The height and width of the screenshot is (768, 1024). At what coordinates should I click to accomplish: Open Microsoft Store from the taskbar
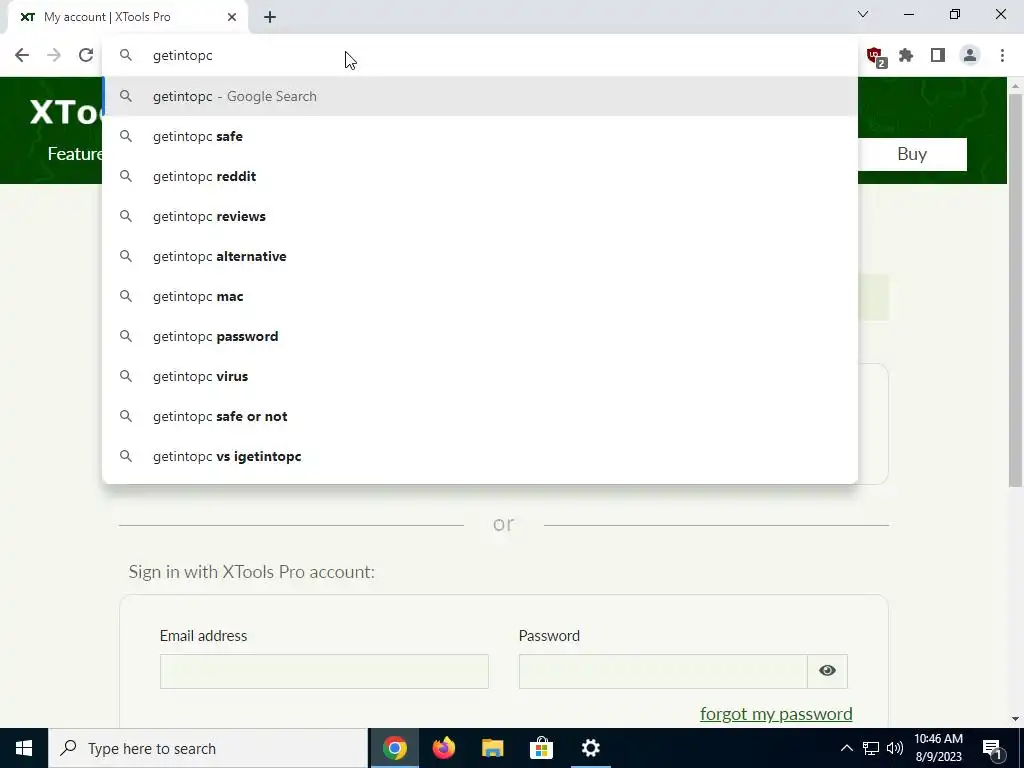[541, 748]
